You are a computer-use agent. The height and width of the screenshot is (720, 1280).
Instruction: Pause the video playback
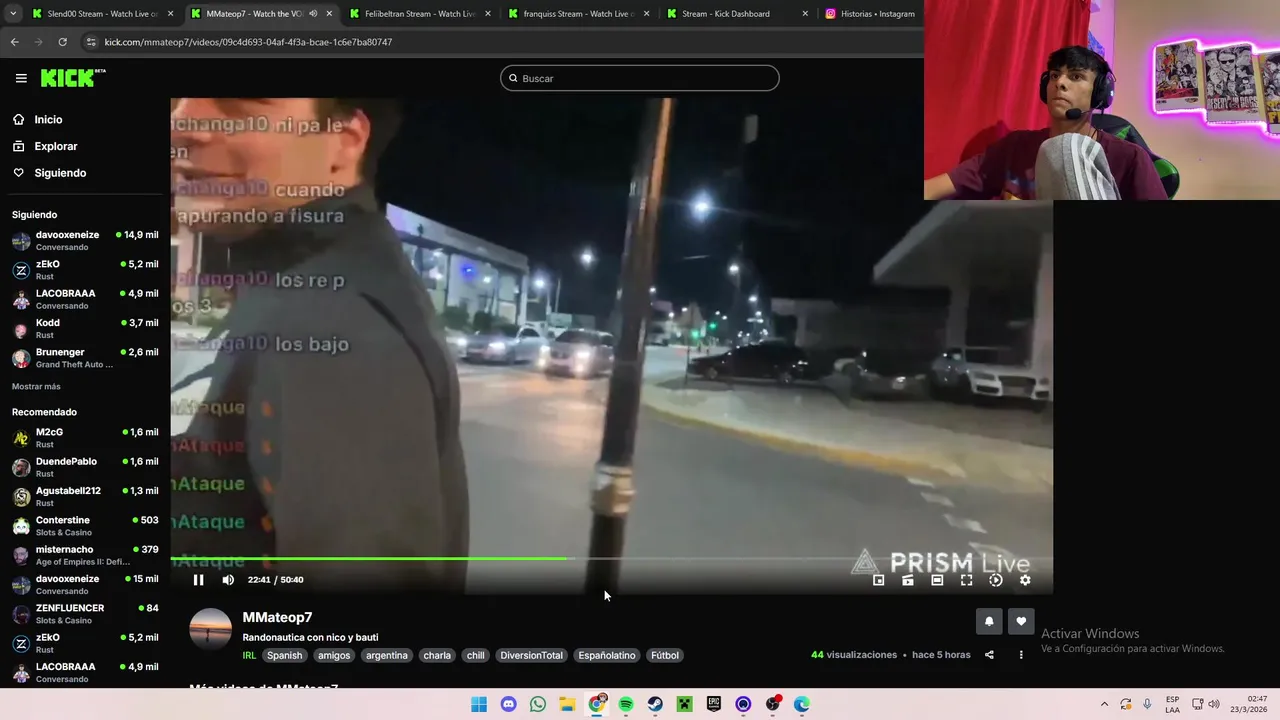coord(198,580)
